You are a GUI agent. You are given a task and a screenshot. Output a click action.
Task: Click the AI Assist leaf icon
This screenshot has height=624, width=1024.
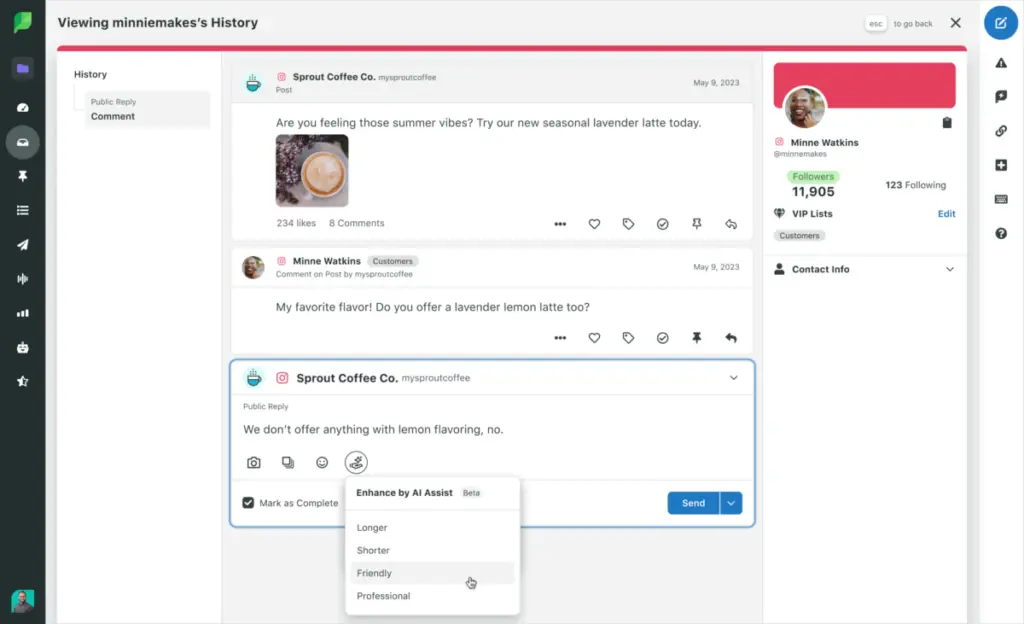click(356, 462)
